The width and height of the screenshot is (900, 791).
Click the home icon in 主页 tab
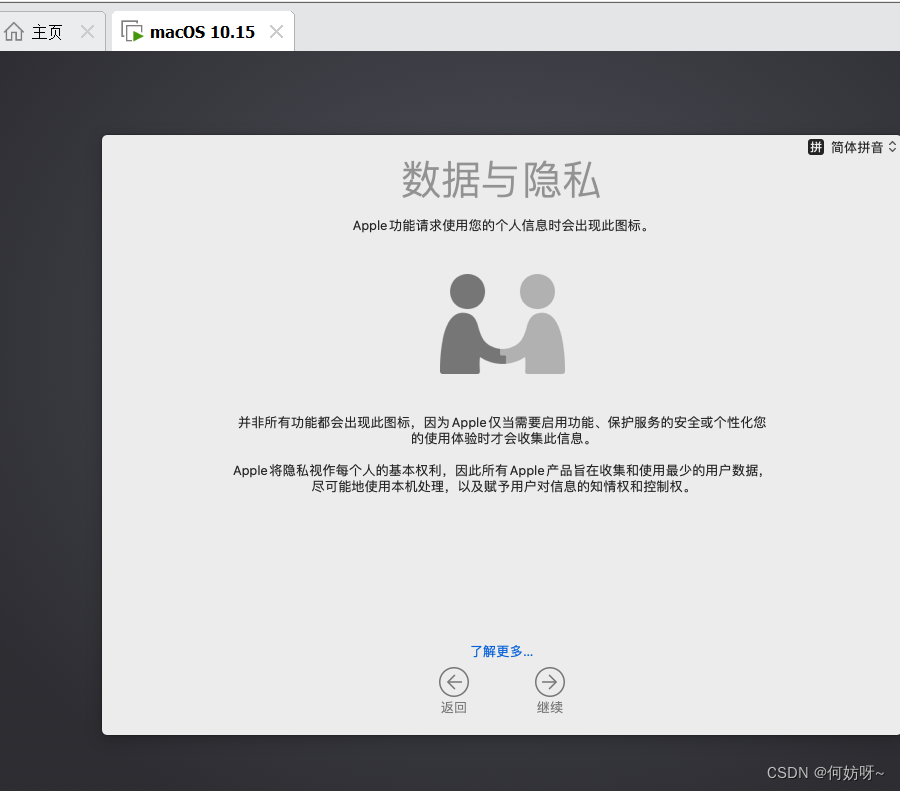click(x=14, y=32)
